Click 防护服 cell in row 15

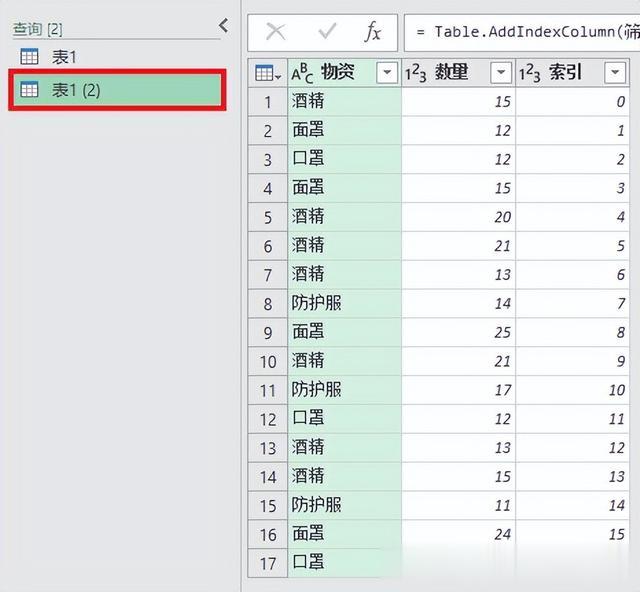click(344, 505)
